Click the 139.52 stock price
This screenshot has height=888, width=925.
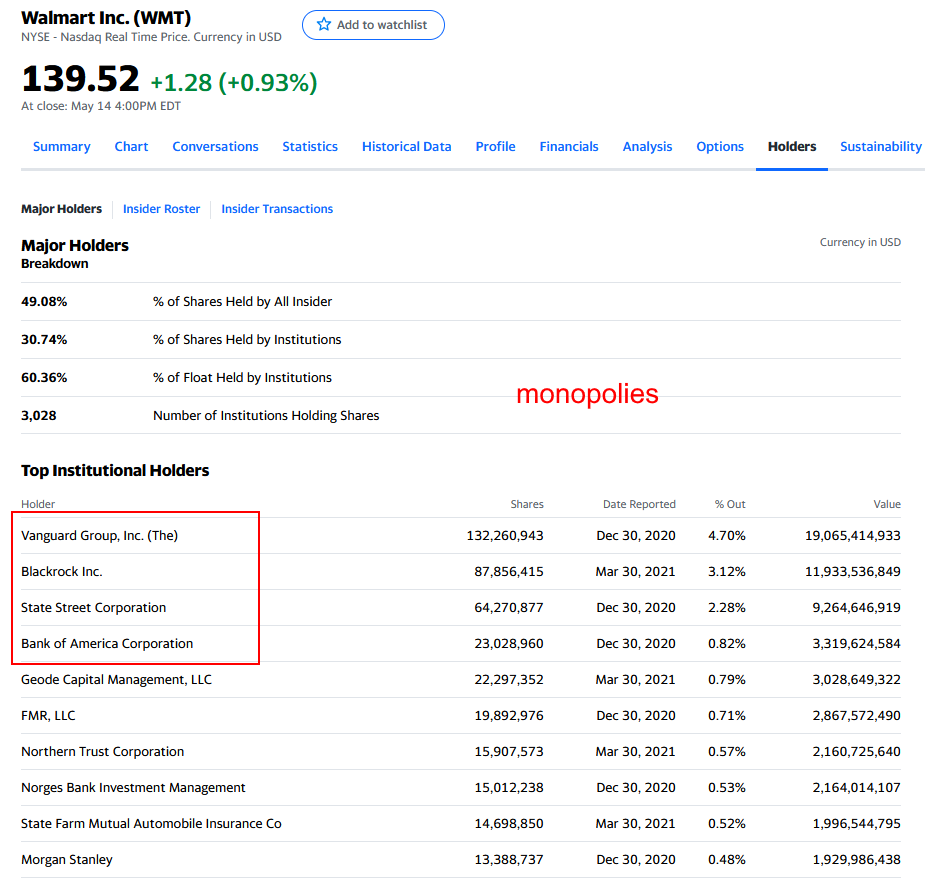(80, 78)
